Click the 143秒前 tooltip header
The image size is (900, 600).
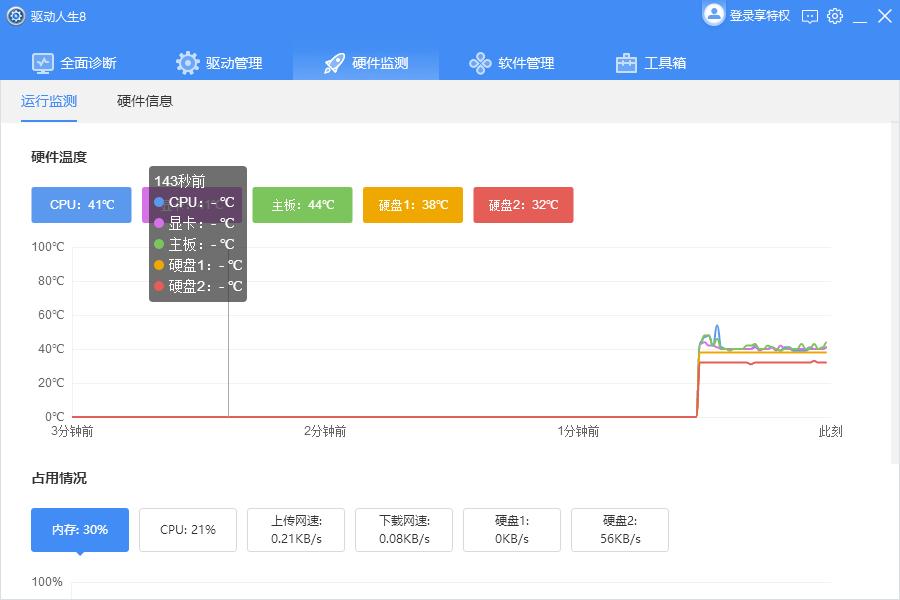click(x=180, y=181)
